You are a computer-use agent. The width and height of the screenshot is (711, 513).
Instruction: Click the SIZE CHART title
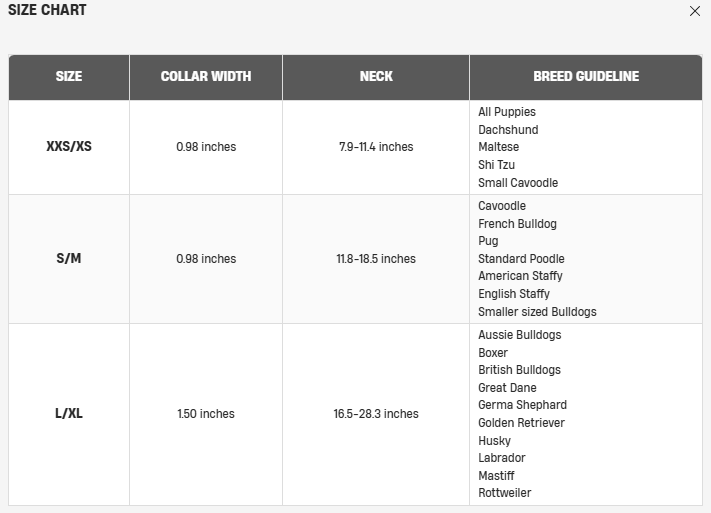pos(47,10)
